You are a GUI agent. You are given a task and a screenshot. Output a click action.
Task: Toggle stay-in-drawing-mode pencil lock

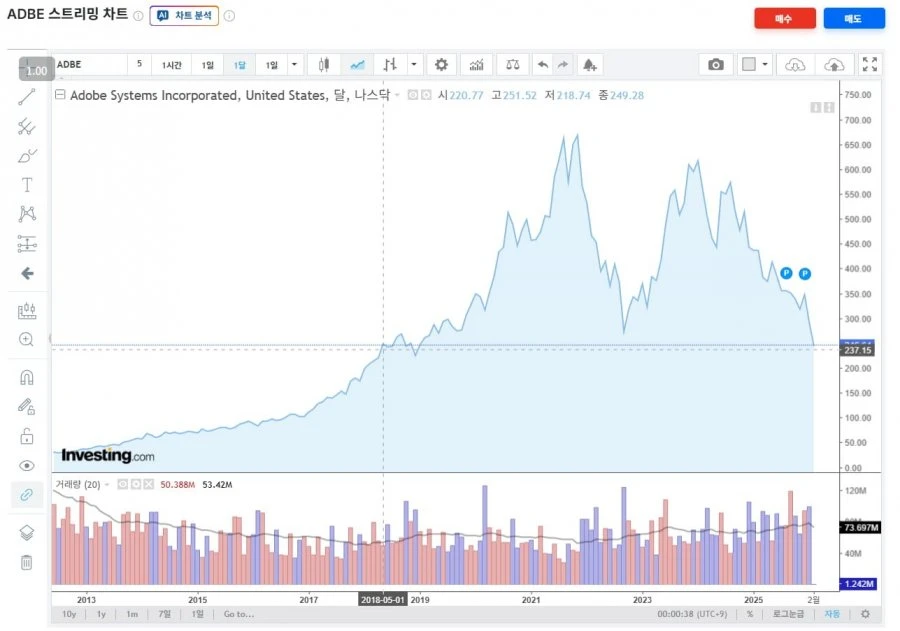point(26,407)
